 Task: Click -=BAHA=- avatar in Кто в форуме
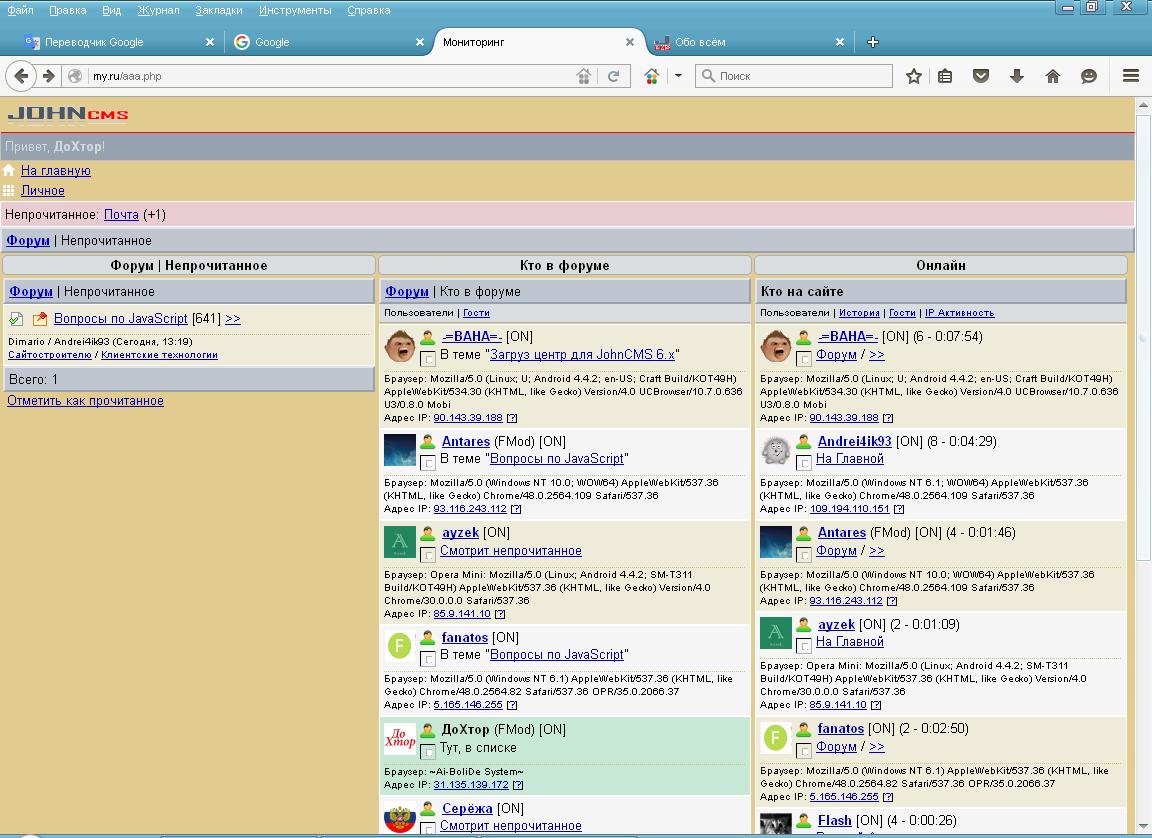click(400, 346)
